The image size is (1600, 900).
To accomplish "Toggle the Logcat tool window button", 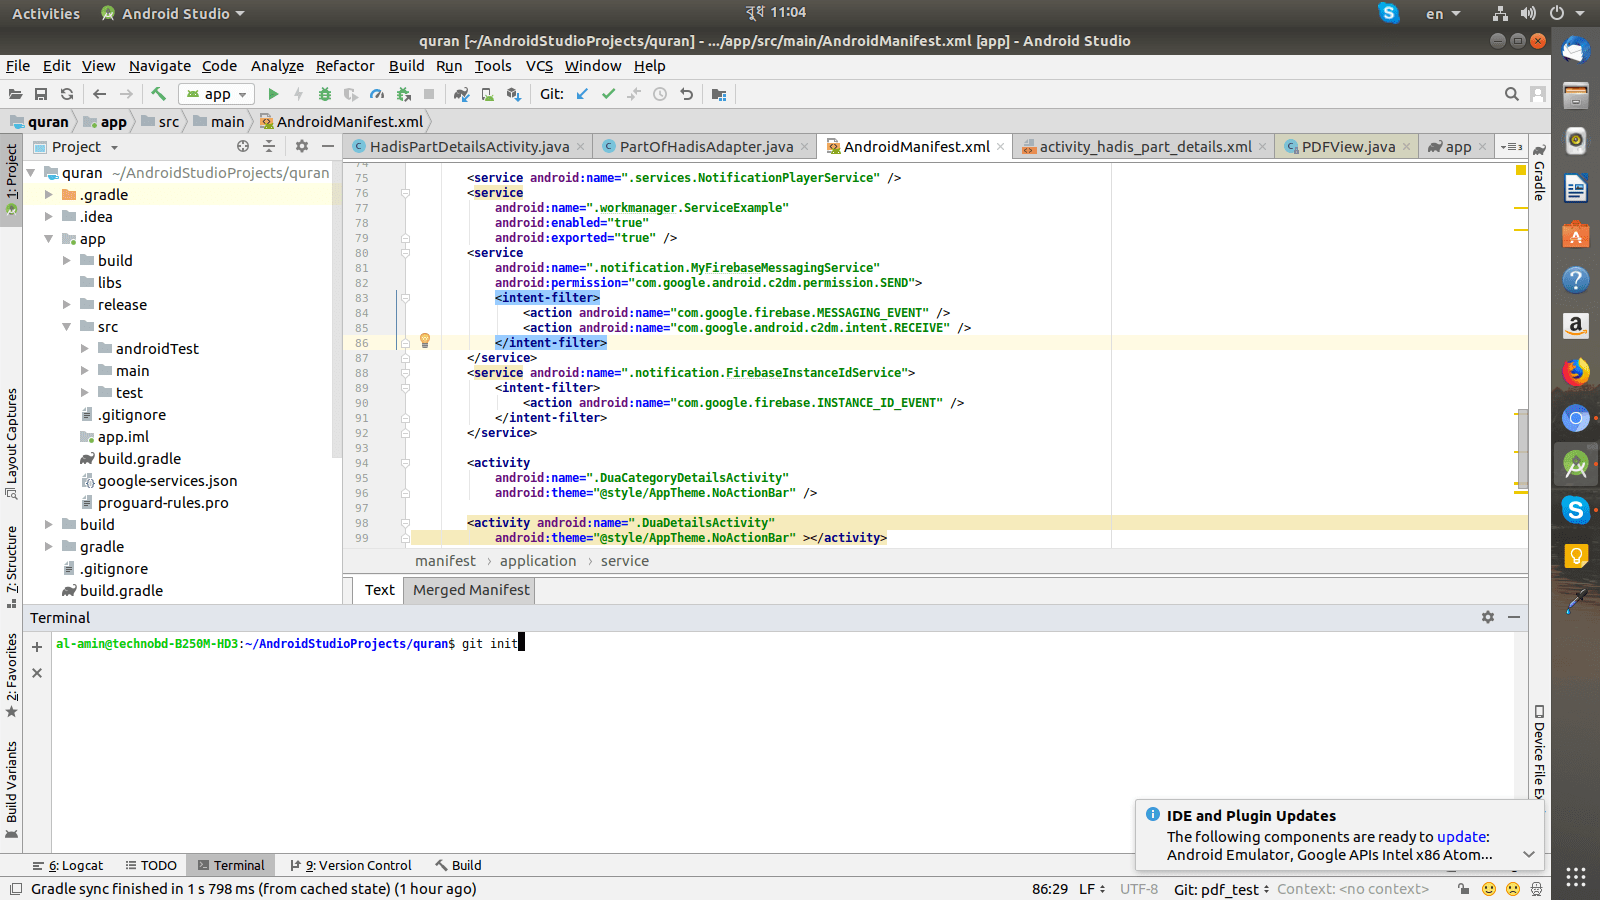I will click(68, 866).
